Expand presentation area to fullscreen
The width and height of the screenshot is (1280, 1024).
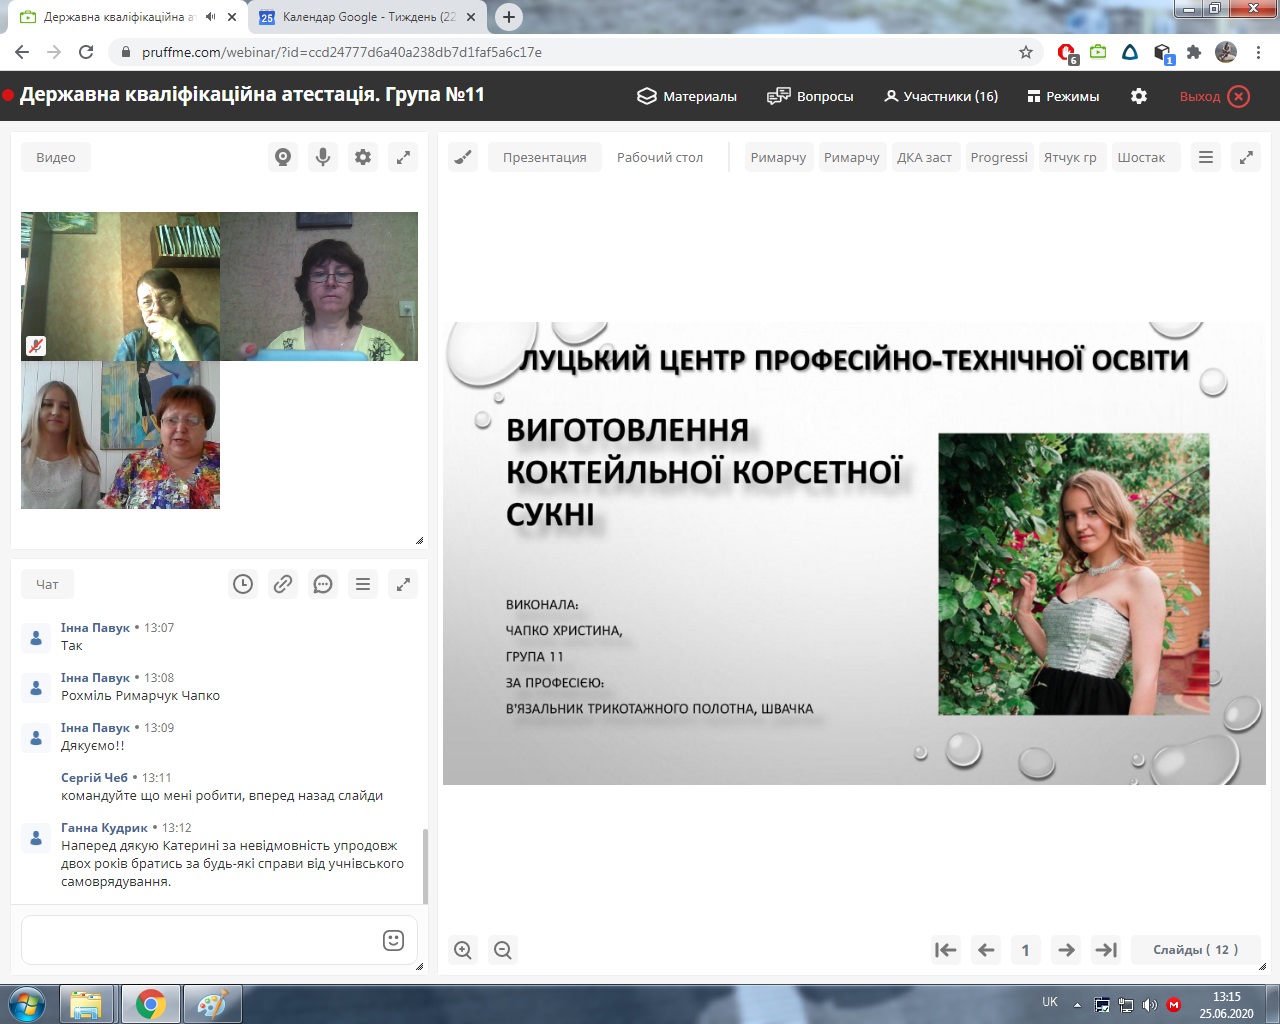click(1246, 157)
